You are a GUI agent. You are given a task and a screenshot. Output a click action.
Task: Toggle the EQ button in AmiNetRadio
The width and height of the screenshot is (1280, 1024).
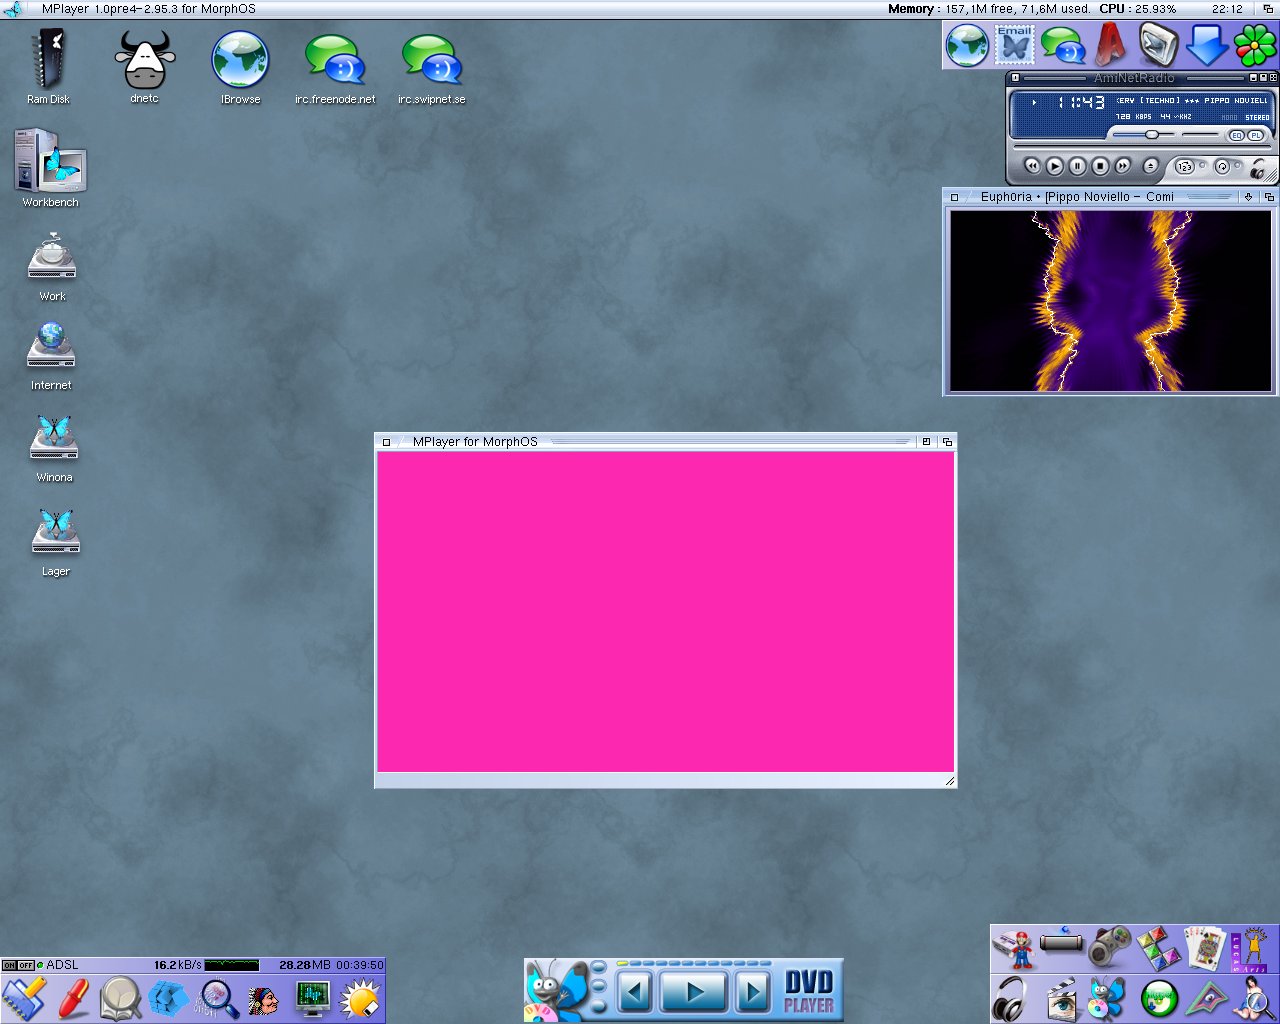pyautogui.click(x=1237, y=136)
